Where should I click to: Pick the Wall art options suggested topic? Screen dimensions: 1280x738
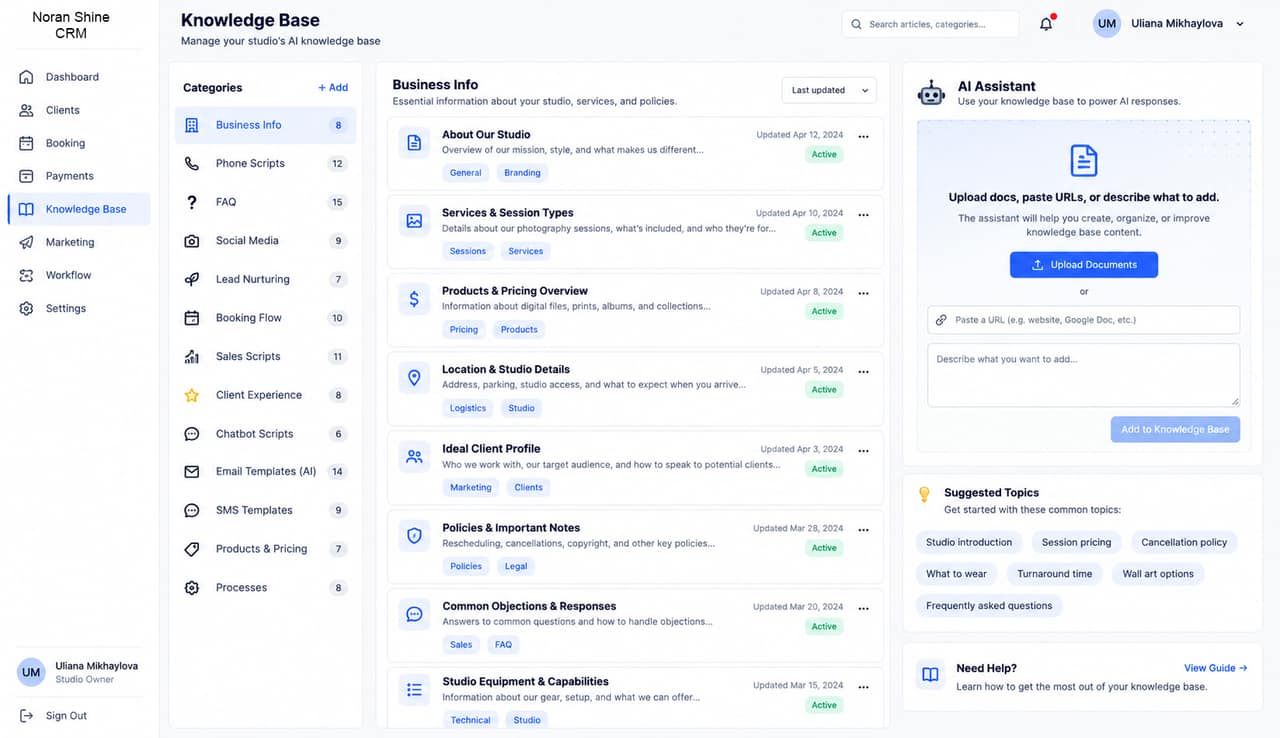(1158, 574)
